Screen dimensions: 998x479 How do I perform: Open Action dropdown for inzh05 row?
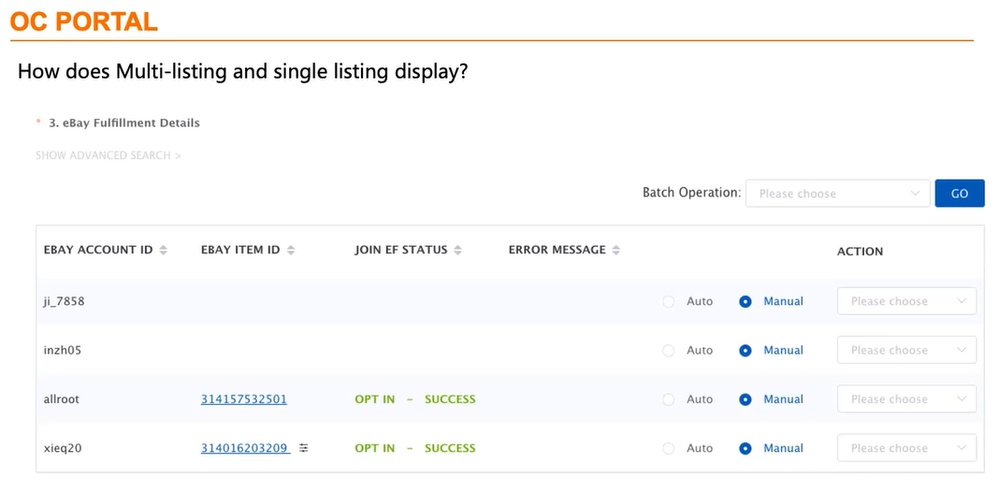point(906,350)
